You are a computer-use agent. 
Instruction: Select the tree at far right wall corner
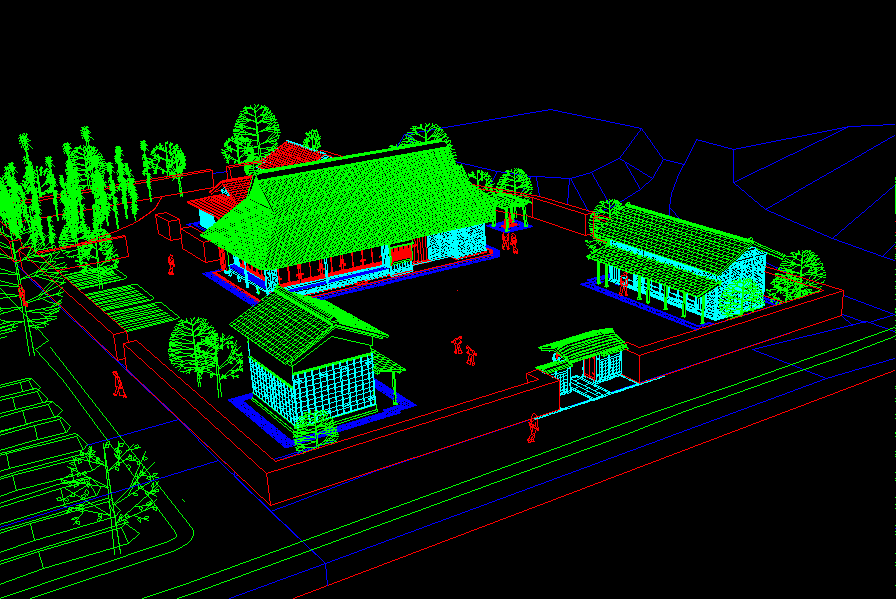coord(798,274)
